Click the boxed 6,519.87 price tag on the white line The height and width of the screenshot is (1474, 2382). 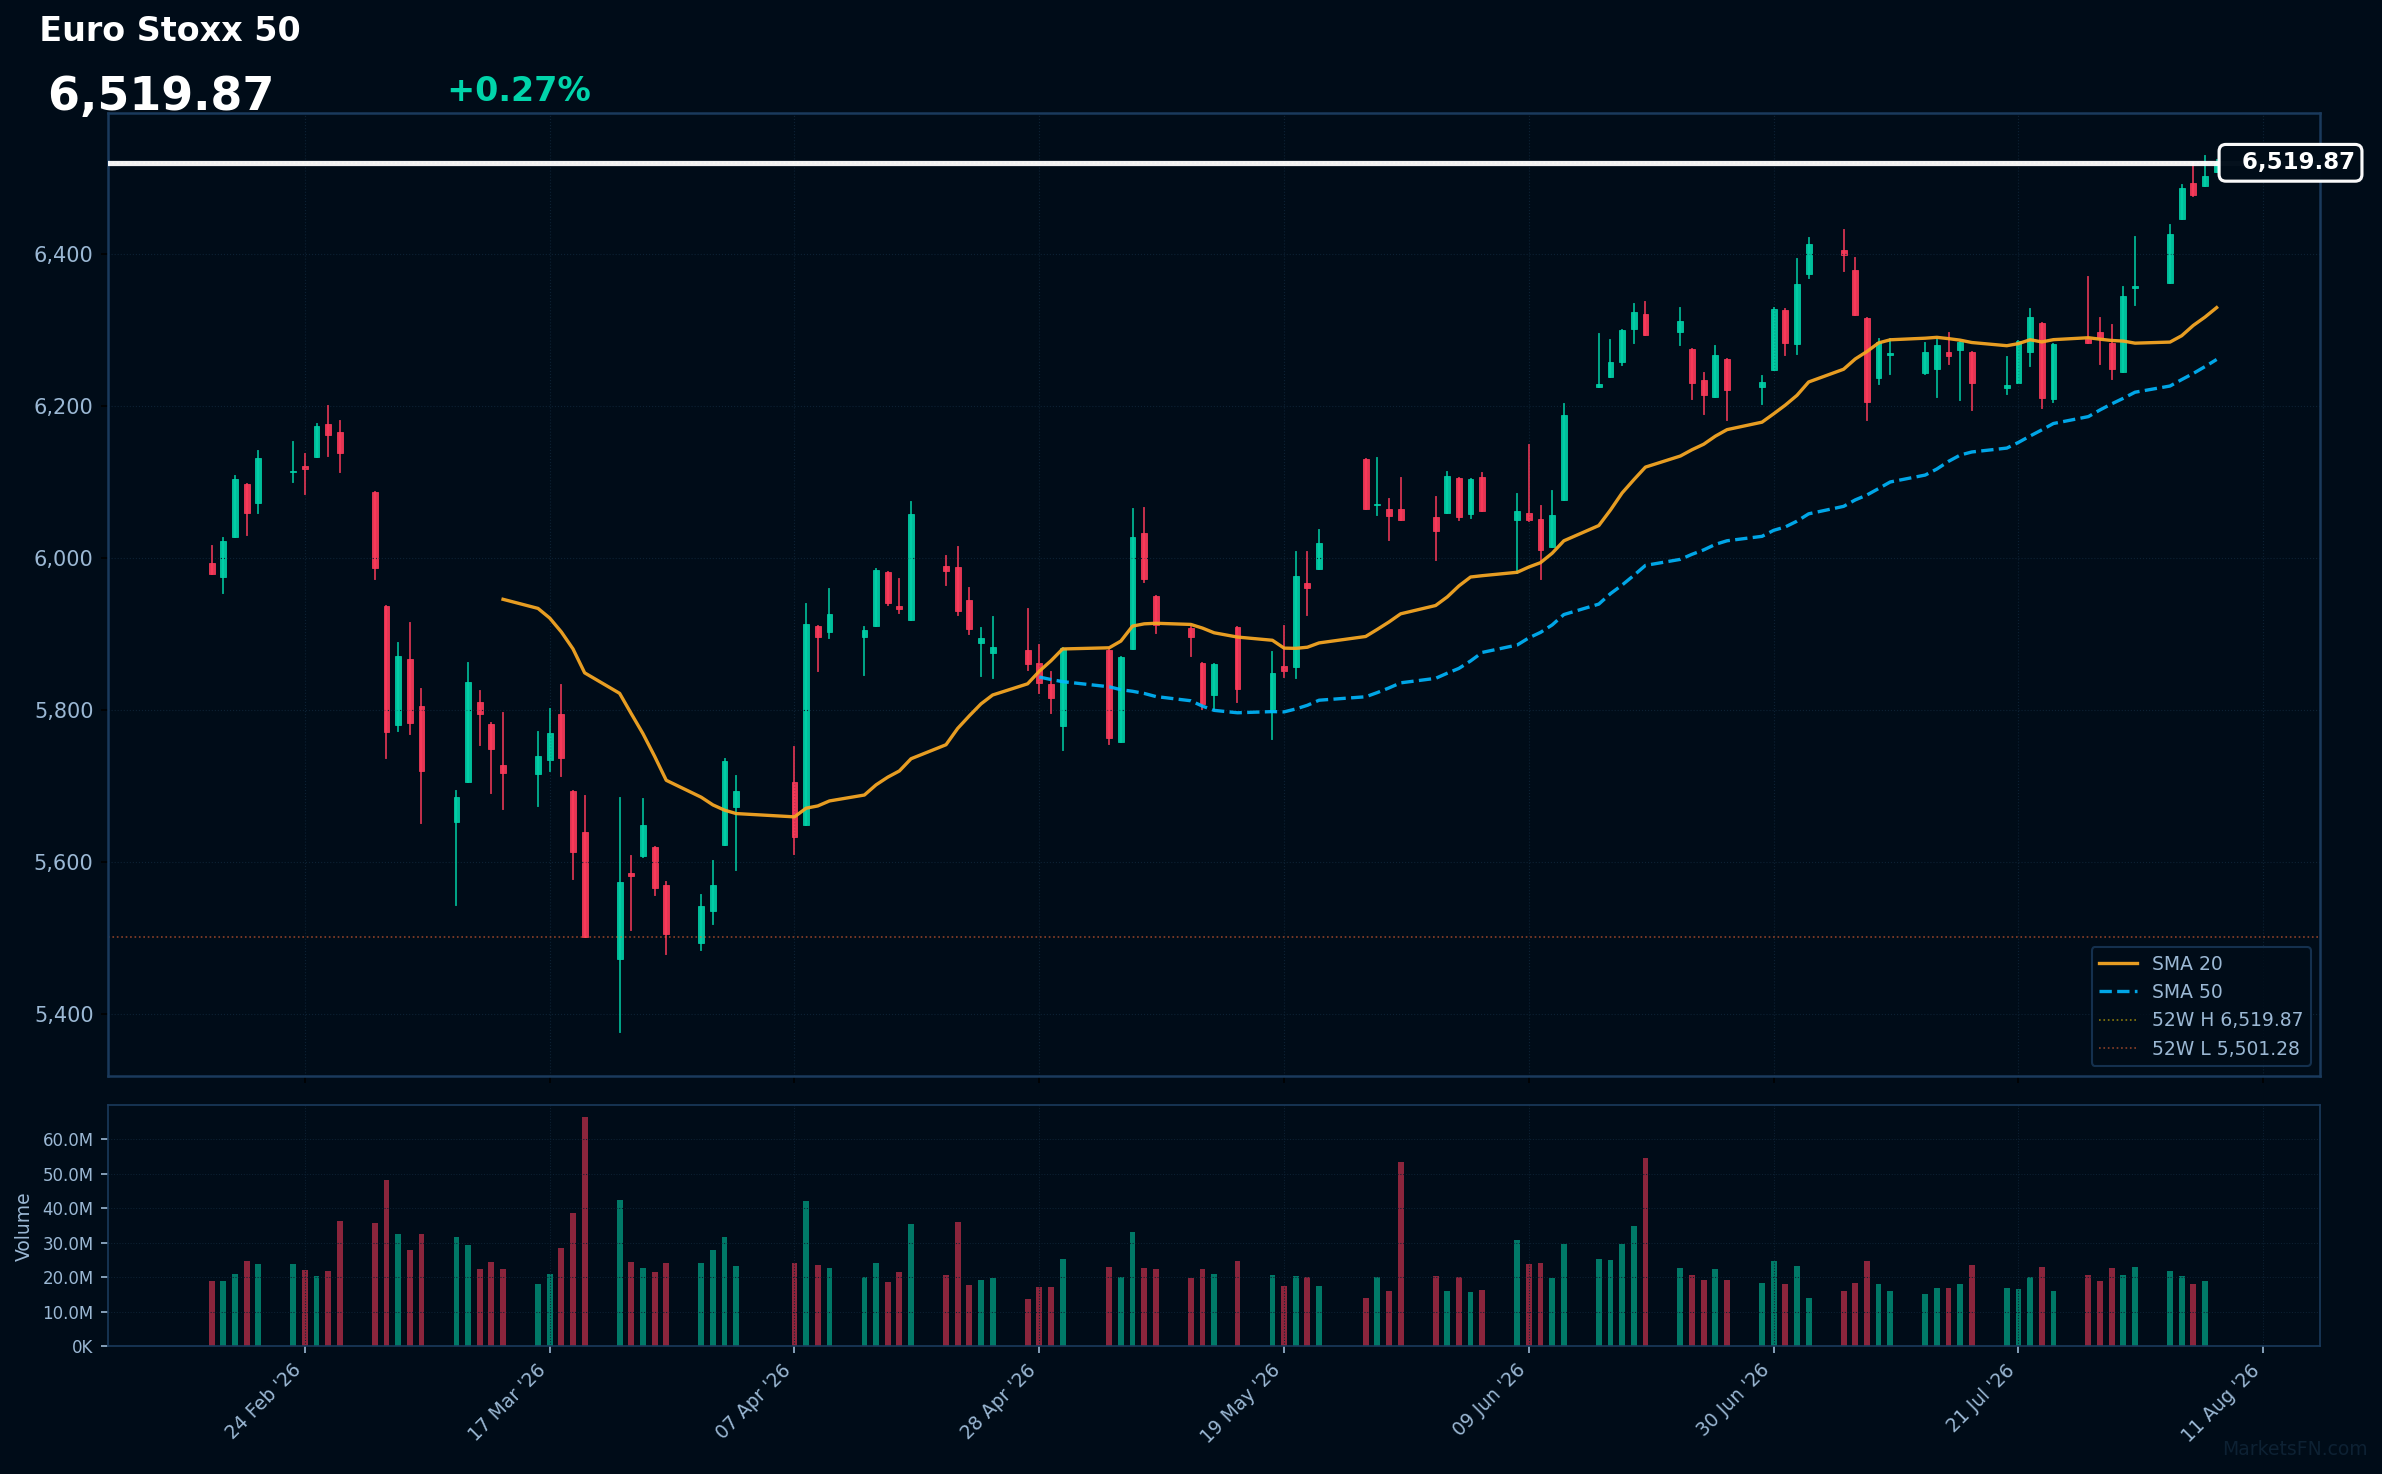2290,162
